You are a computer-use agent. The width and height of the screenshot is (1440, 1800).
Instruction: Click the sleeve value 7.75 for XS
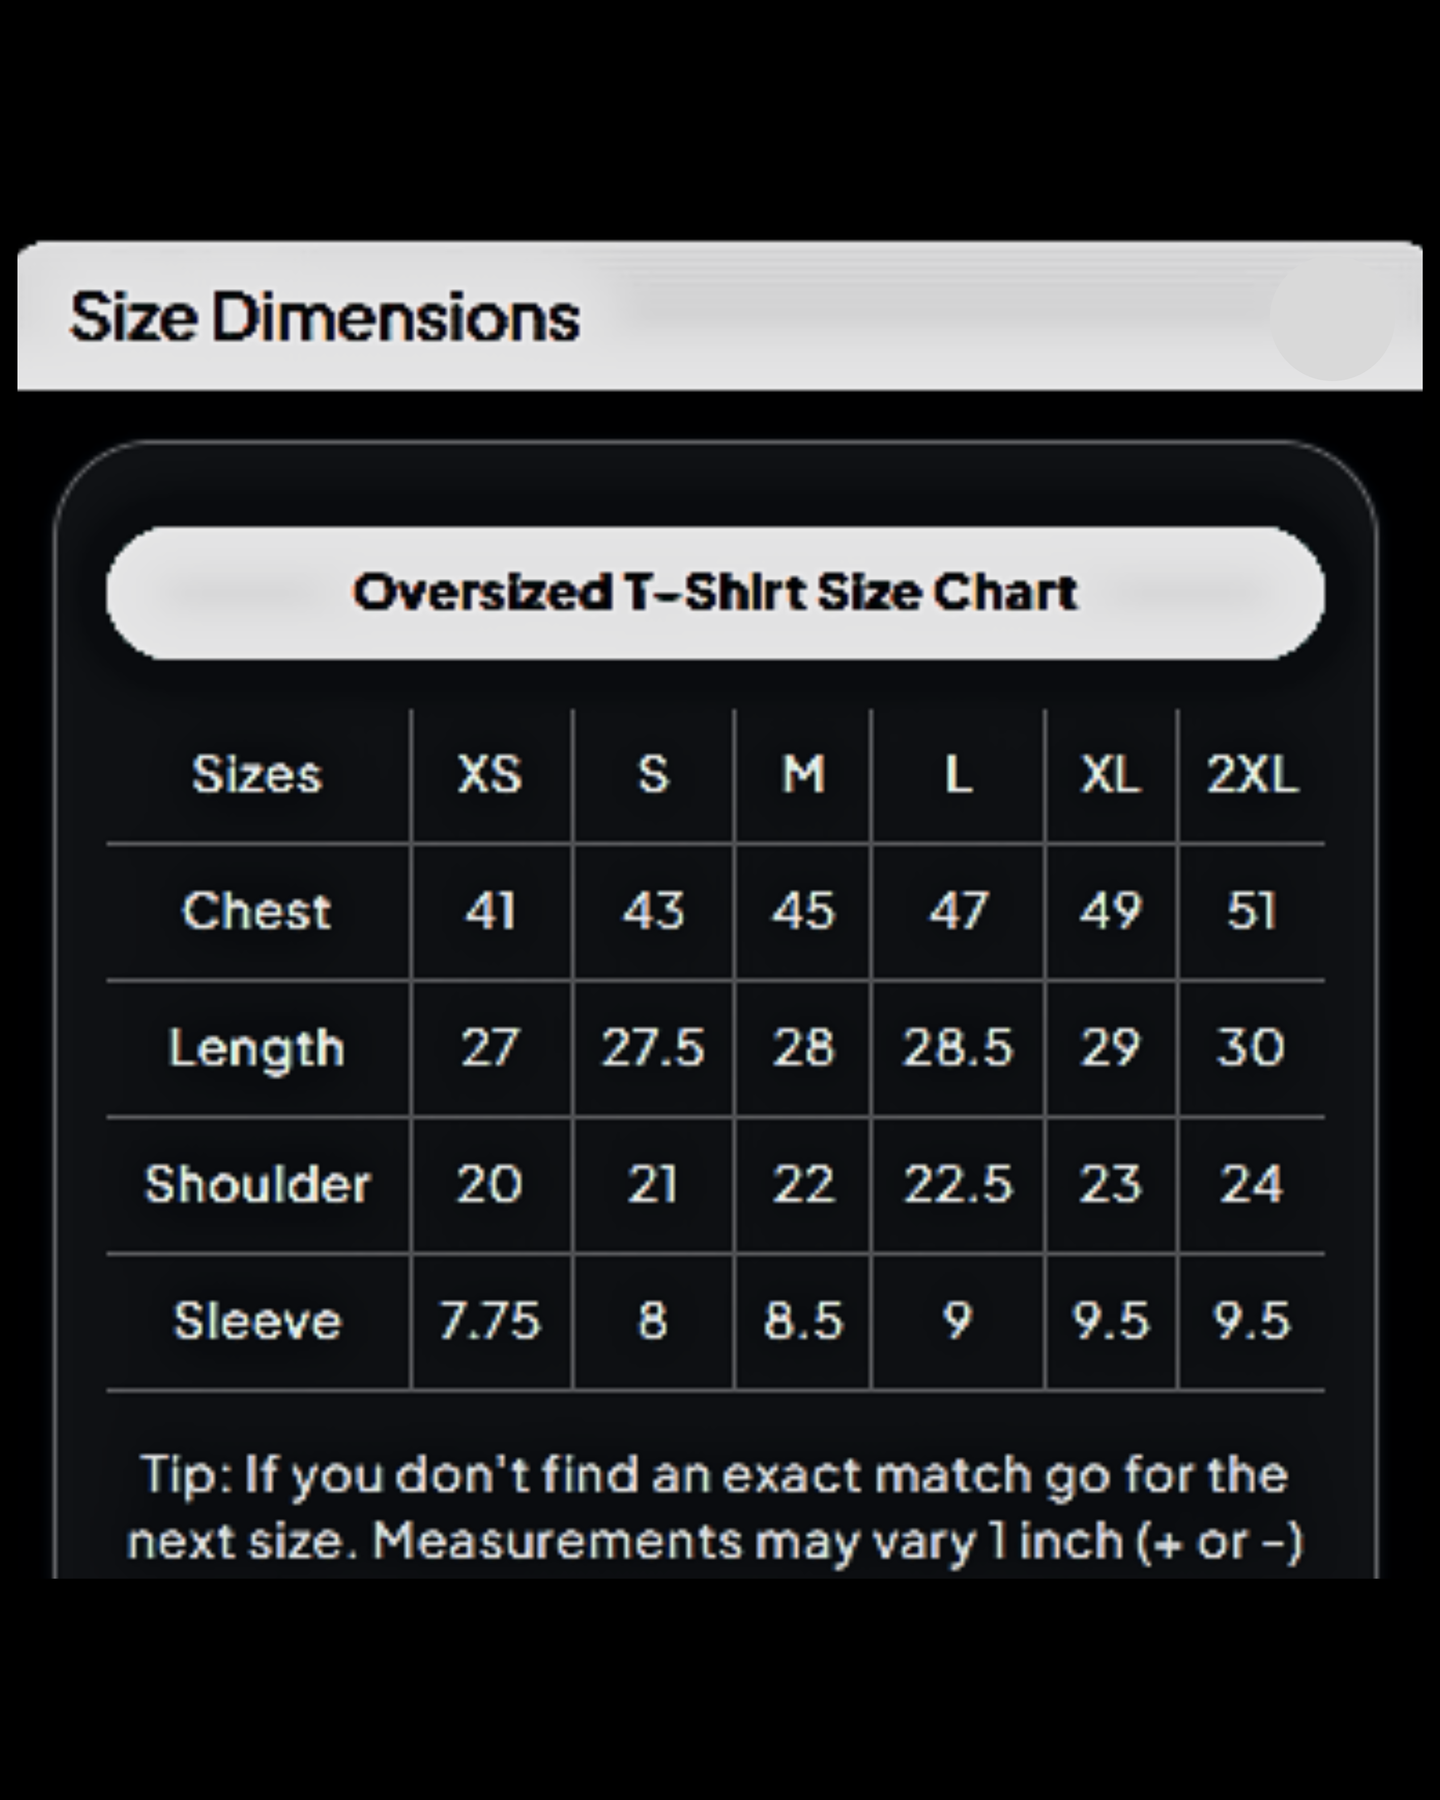pyautogui.click(x=490, y=1321)
